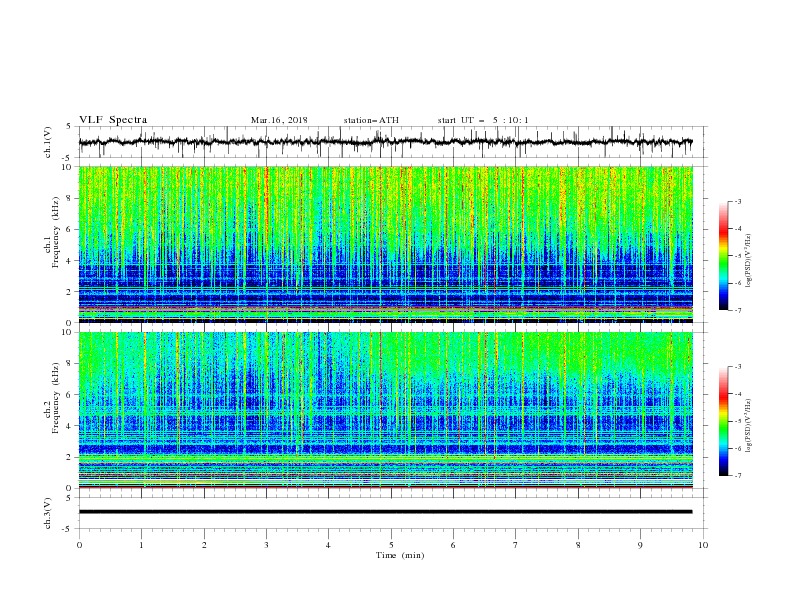Click the "2" kHz tick on ch.2 frequency axis
Viewport: 792px width, 612px height.
tap(69, 457)
